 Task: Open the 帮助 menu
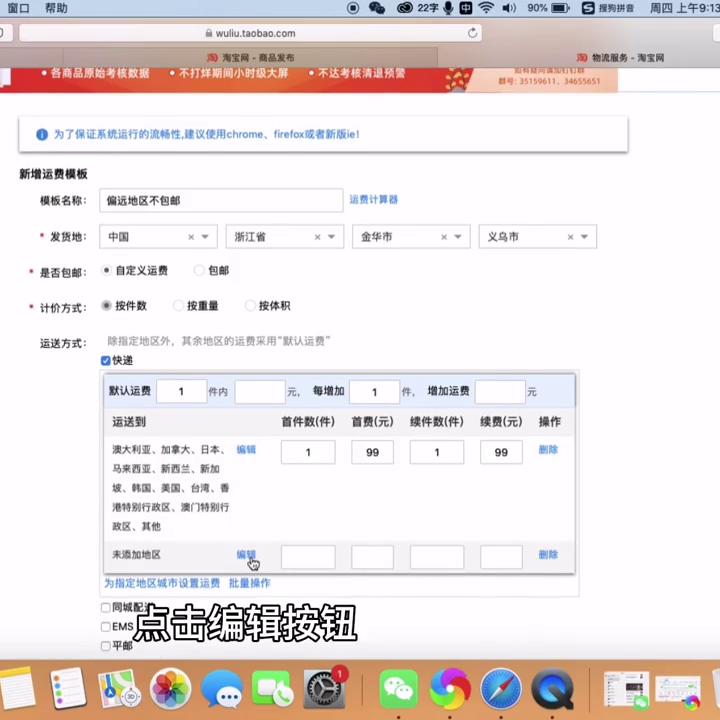56,8
